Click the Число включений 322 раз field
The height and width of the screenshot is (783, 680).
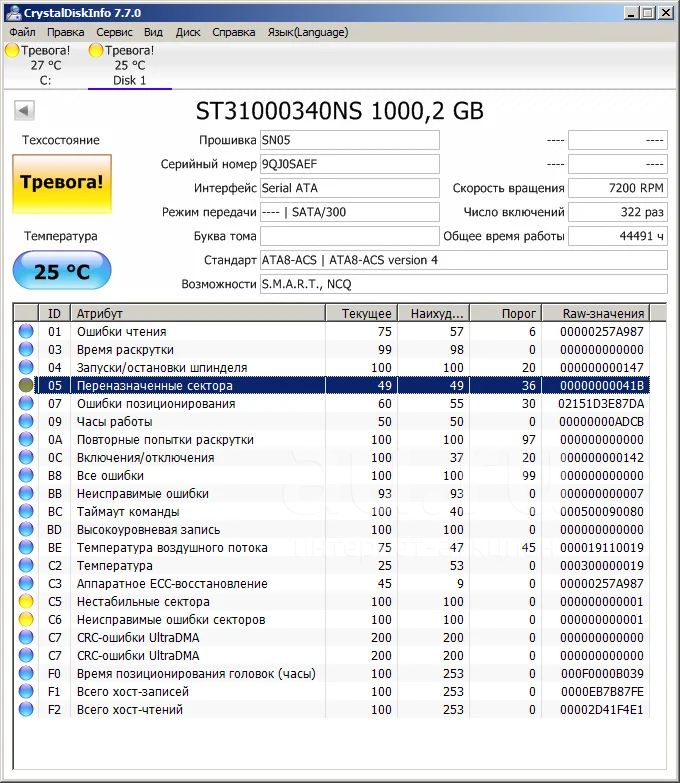[x=618, y=212]
